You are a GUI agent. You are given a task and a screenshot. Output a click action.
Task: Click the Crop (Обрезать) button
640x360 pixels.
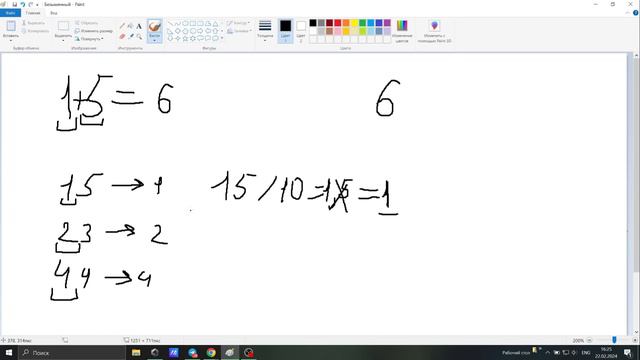tap(86, 23)
